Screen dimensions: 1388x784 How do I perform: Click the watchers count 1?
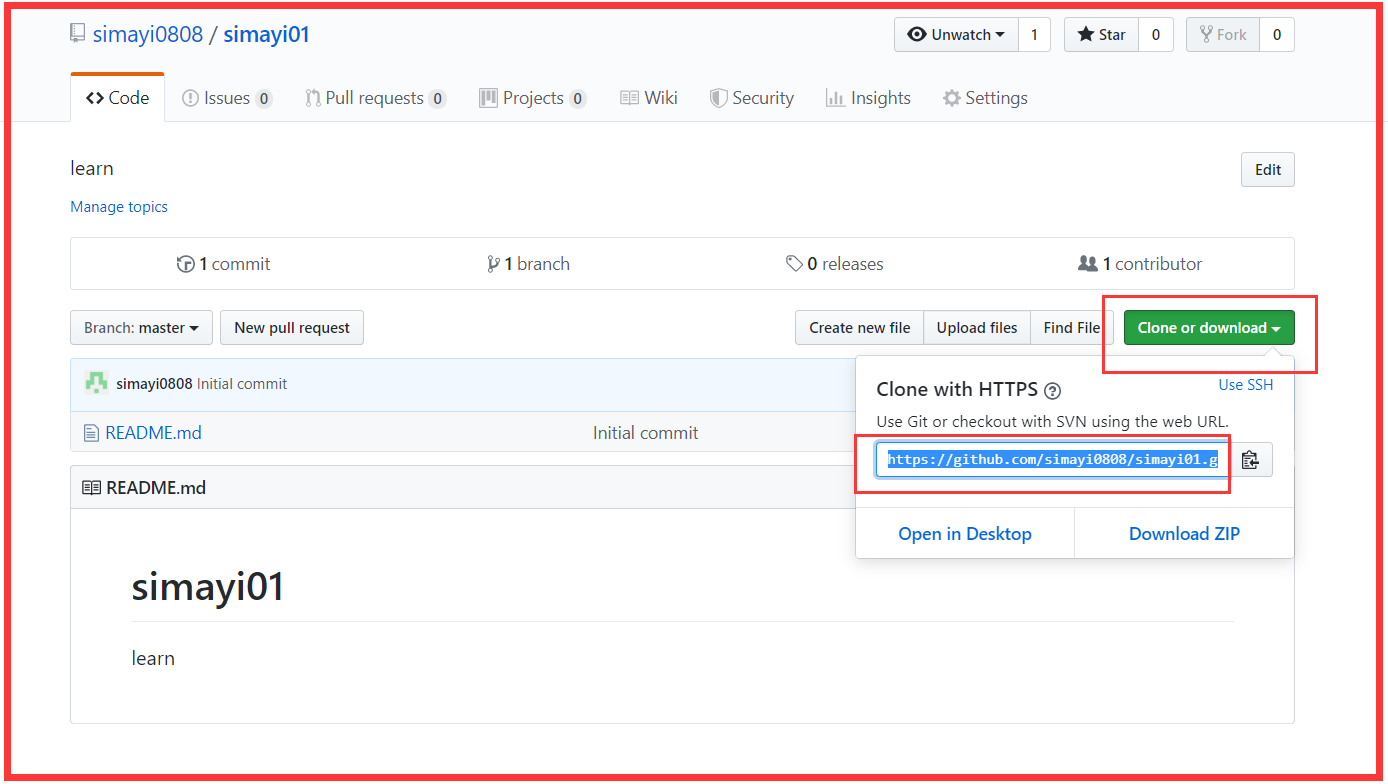[x=1034, y=35]
